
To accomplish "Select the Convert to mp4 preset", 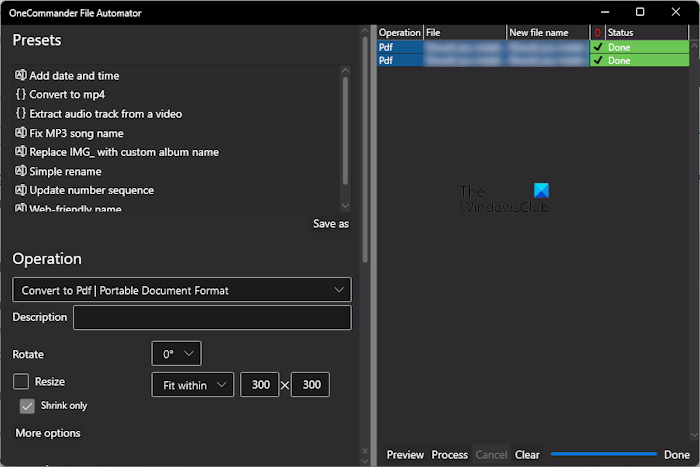I will [67, 95].
